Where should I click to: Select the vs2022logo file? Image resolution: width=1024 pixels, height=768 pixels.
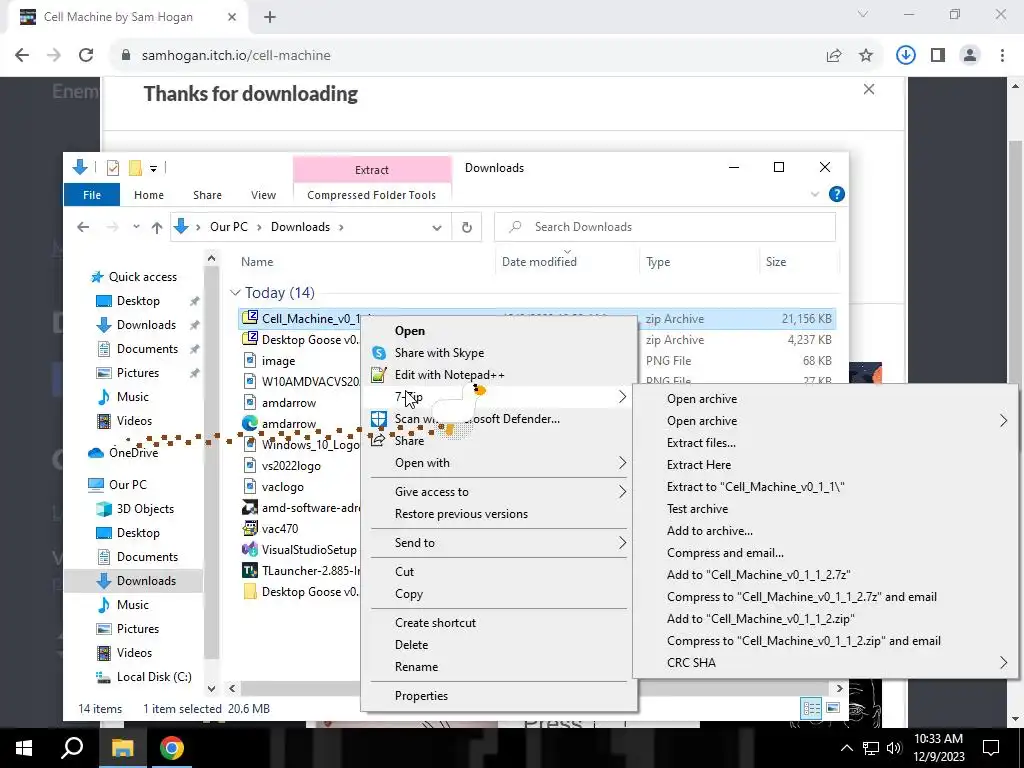[291, 466]
